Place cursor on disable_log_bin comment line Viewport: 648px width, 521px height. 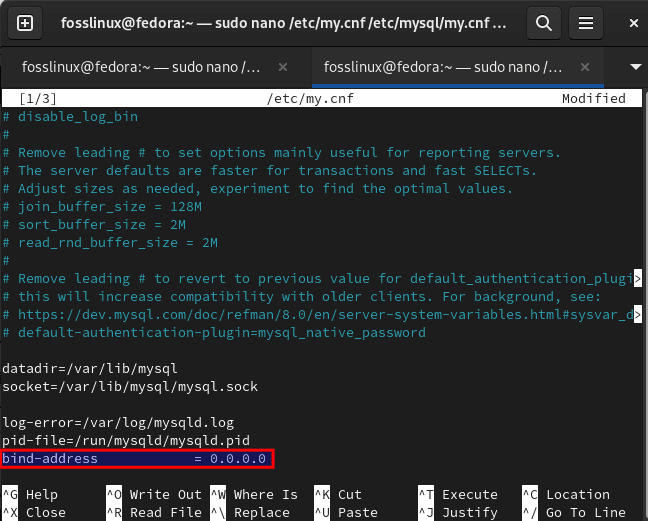click(x=70, y=117)
